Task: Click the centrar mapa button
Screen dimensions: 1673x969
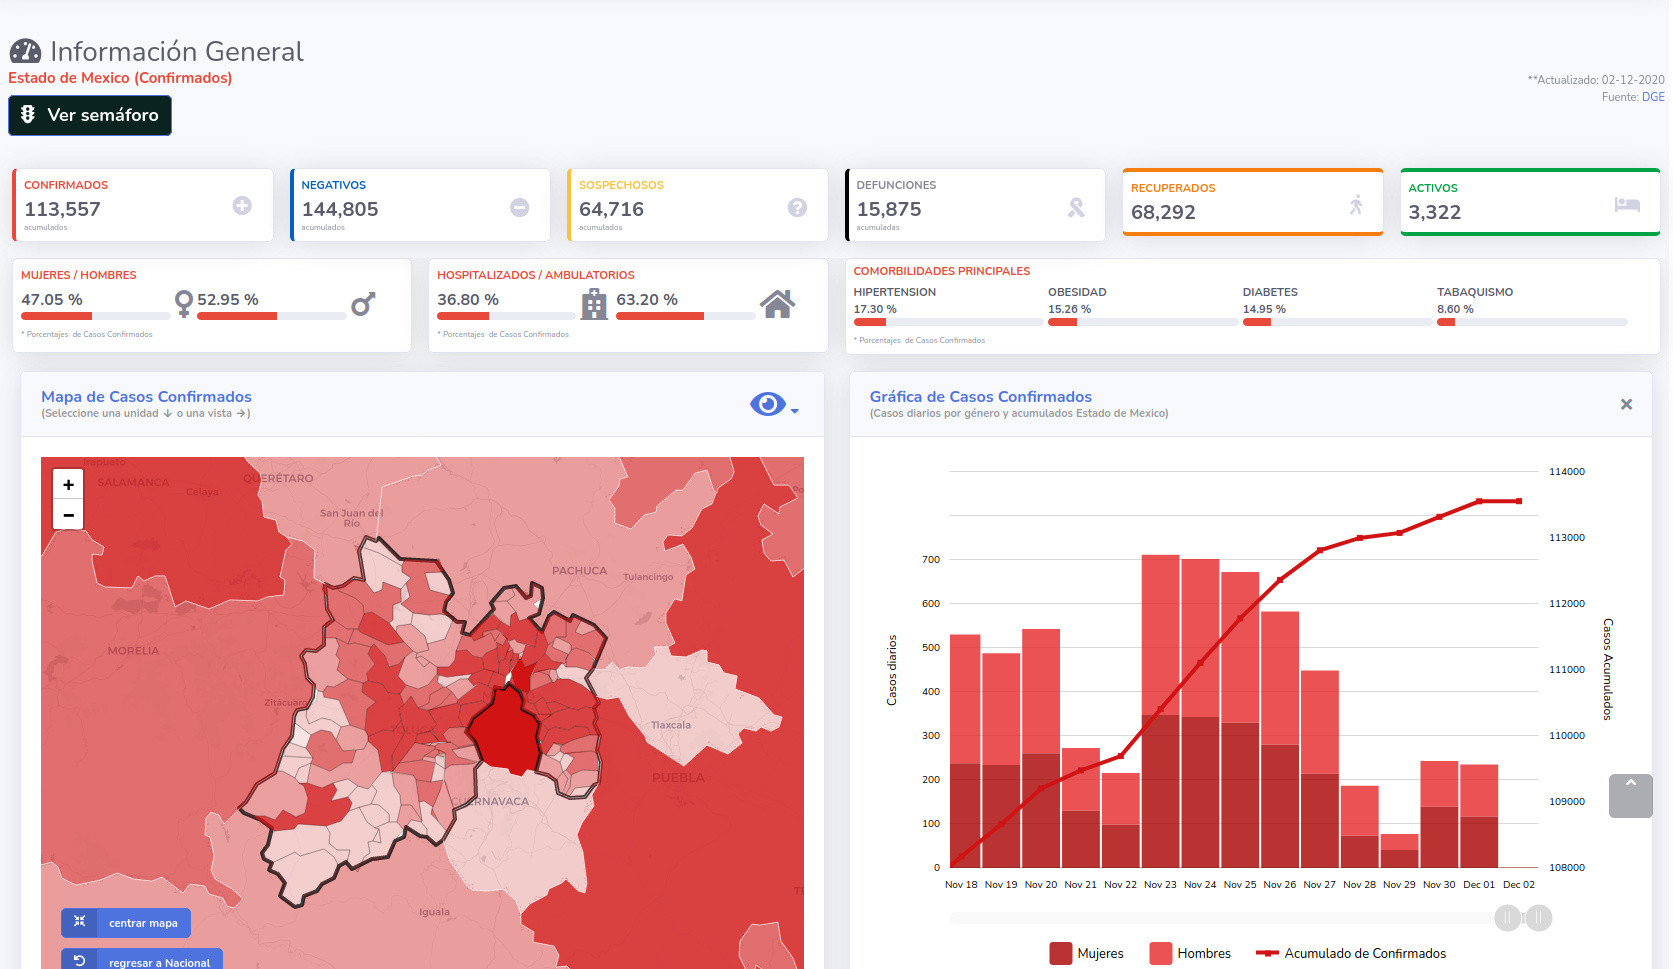Action: (x=126, y=923)
